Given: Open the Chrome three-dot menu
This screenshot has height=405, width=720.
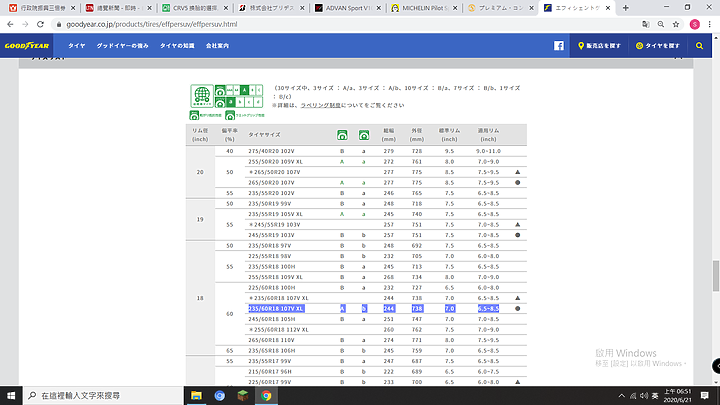Looking at the screenshot, I should coord(710,24).
